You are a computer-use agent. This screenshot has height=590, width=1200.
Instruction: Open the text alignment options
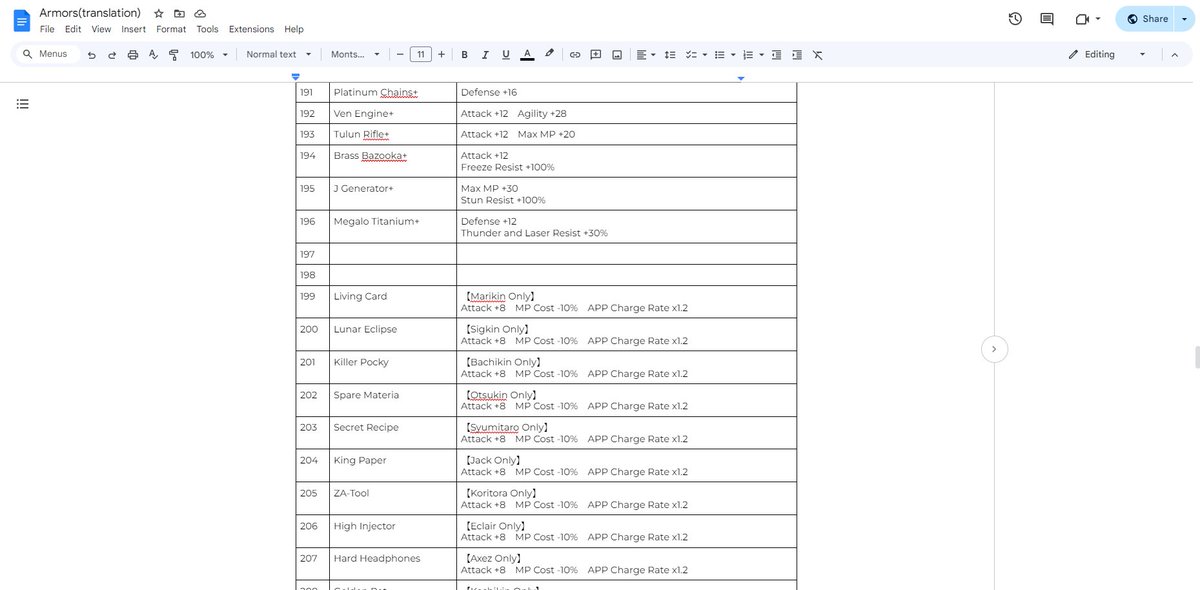(646, 55)
